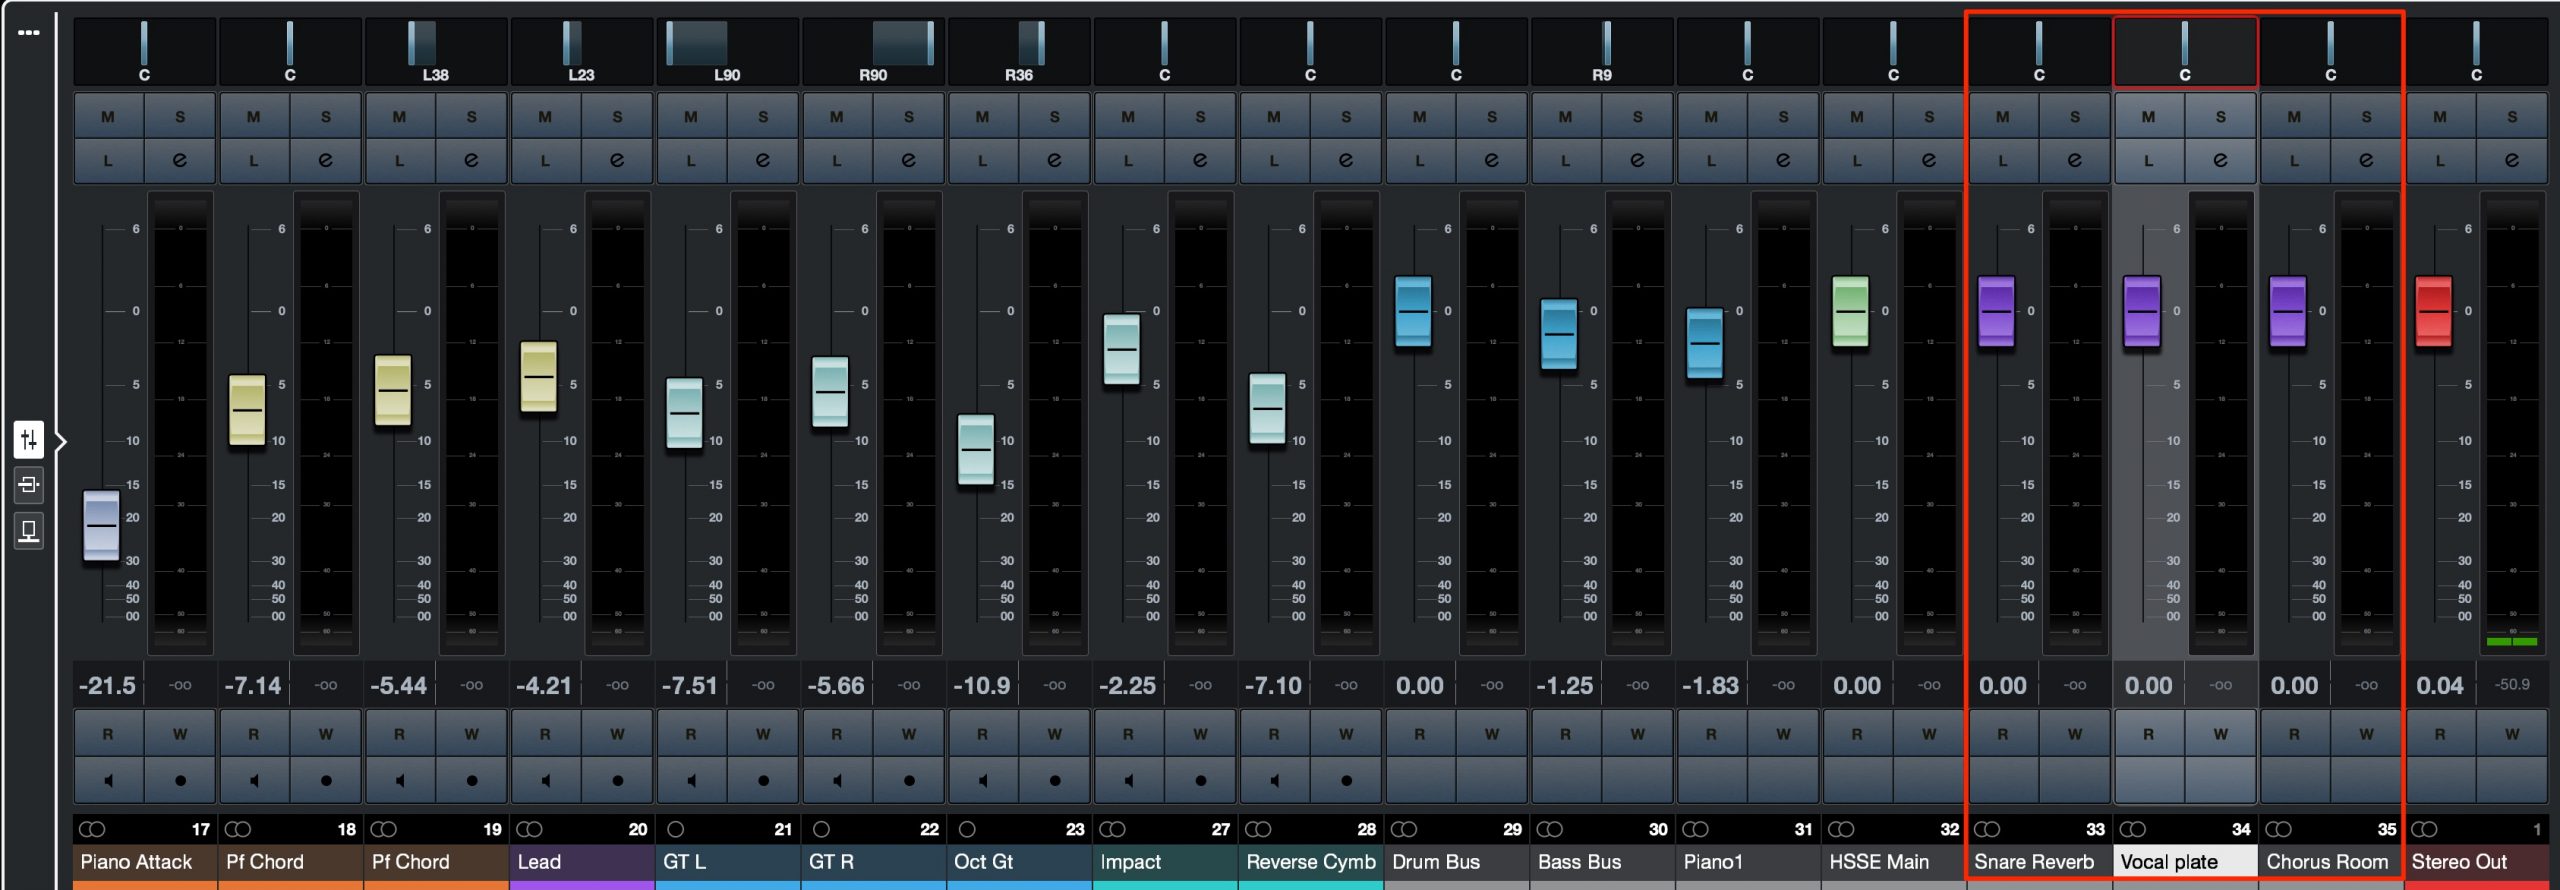Expand the left sidebar arrow handle
The width and height of the screenshot is (2560, 890).
60,440
